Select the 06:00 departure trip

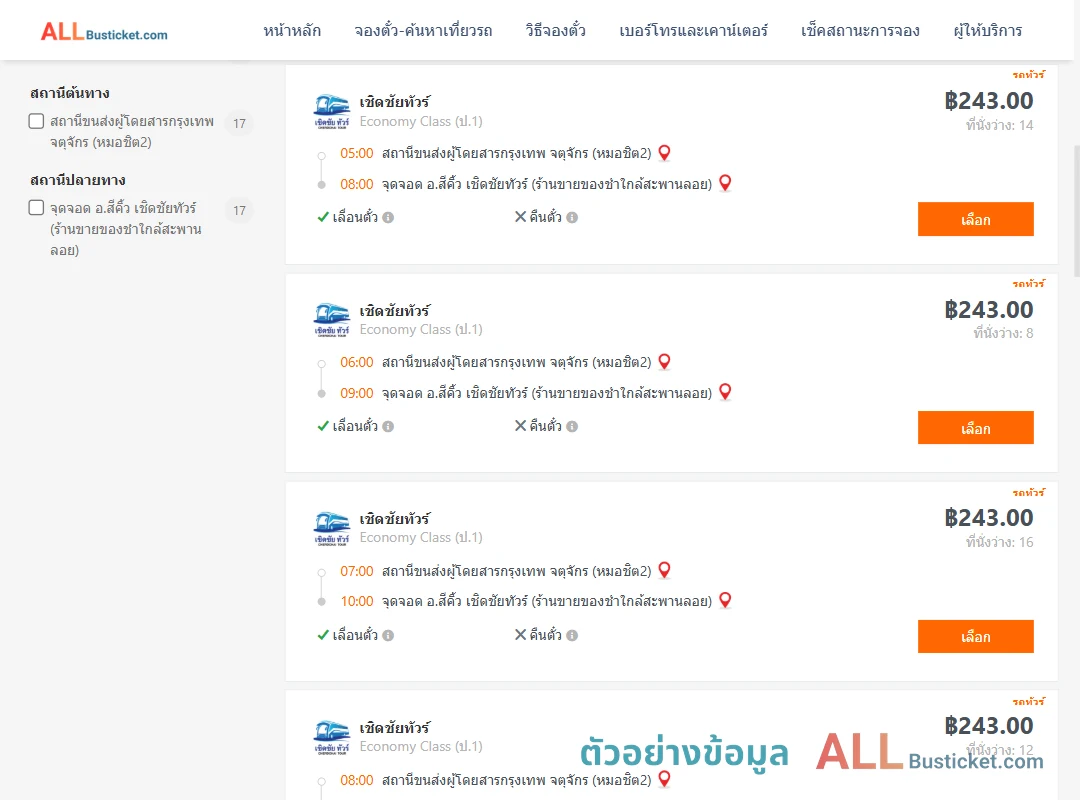975,428
